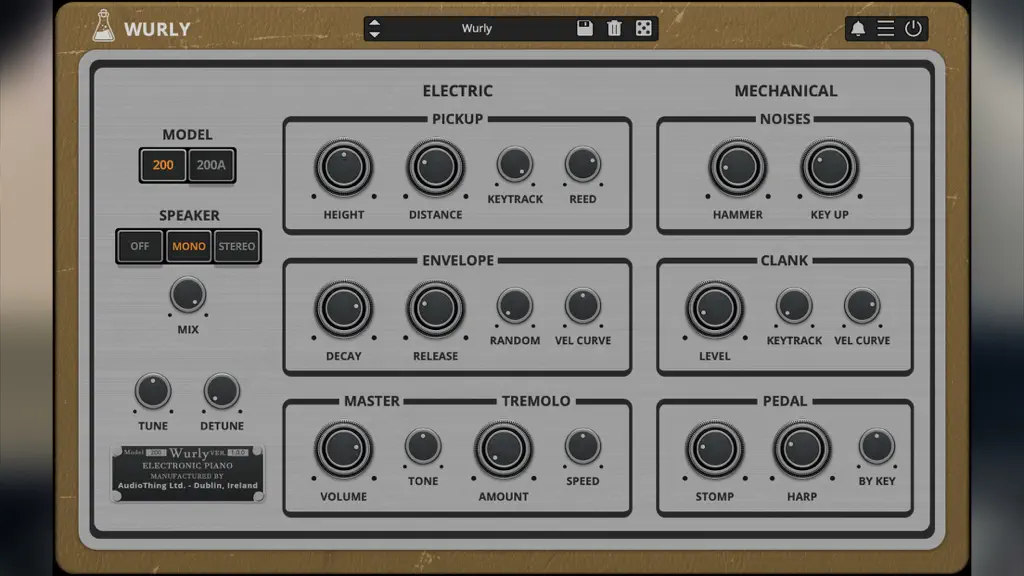Toggle the plugin power icon
The width and height of the screenshot is (1024, 576).
pyautogui.click(x=913, y=28)
